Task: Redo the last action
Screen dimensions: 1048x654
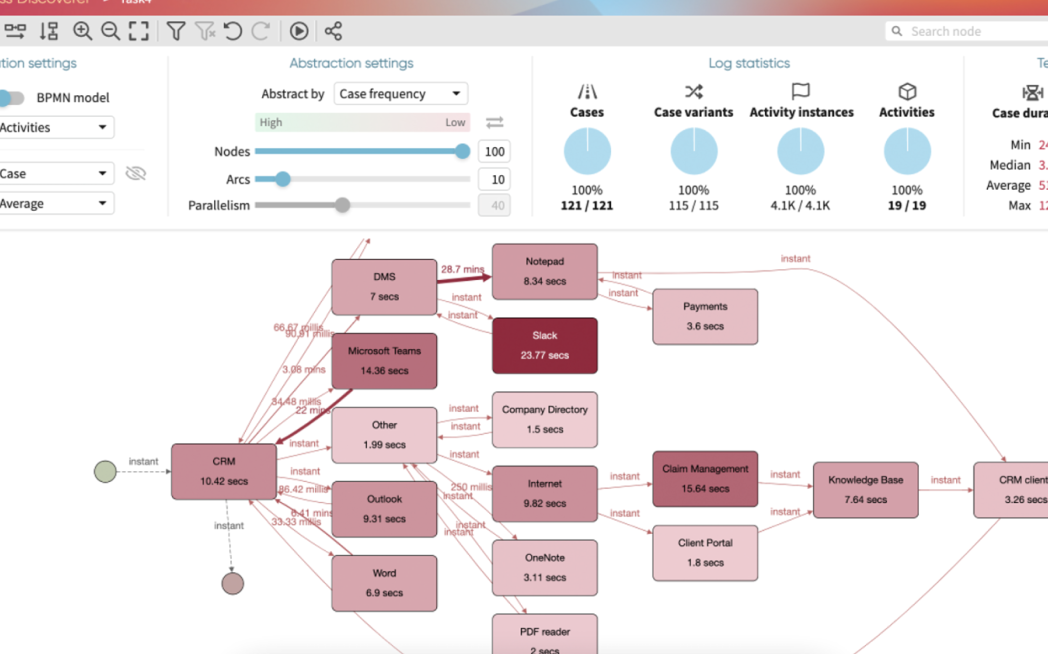Action: tap(261, 31)
